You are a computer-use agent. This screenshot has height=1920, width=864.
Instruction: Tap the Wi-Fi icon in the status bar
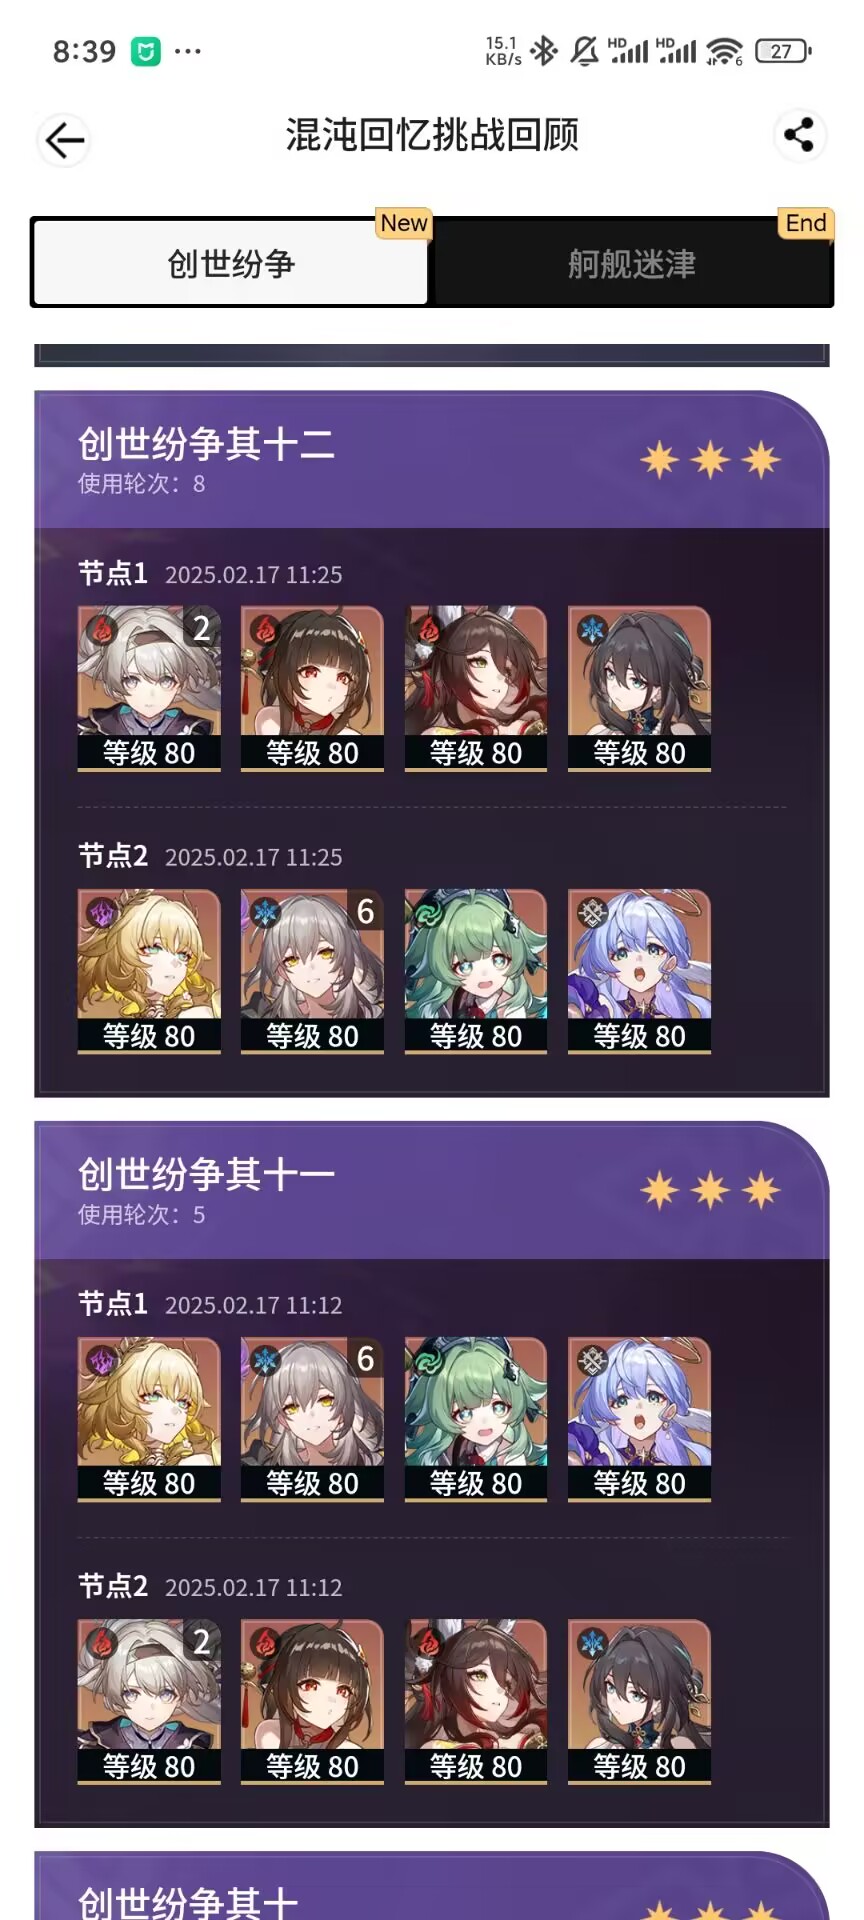724,51
